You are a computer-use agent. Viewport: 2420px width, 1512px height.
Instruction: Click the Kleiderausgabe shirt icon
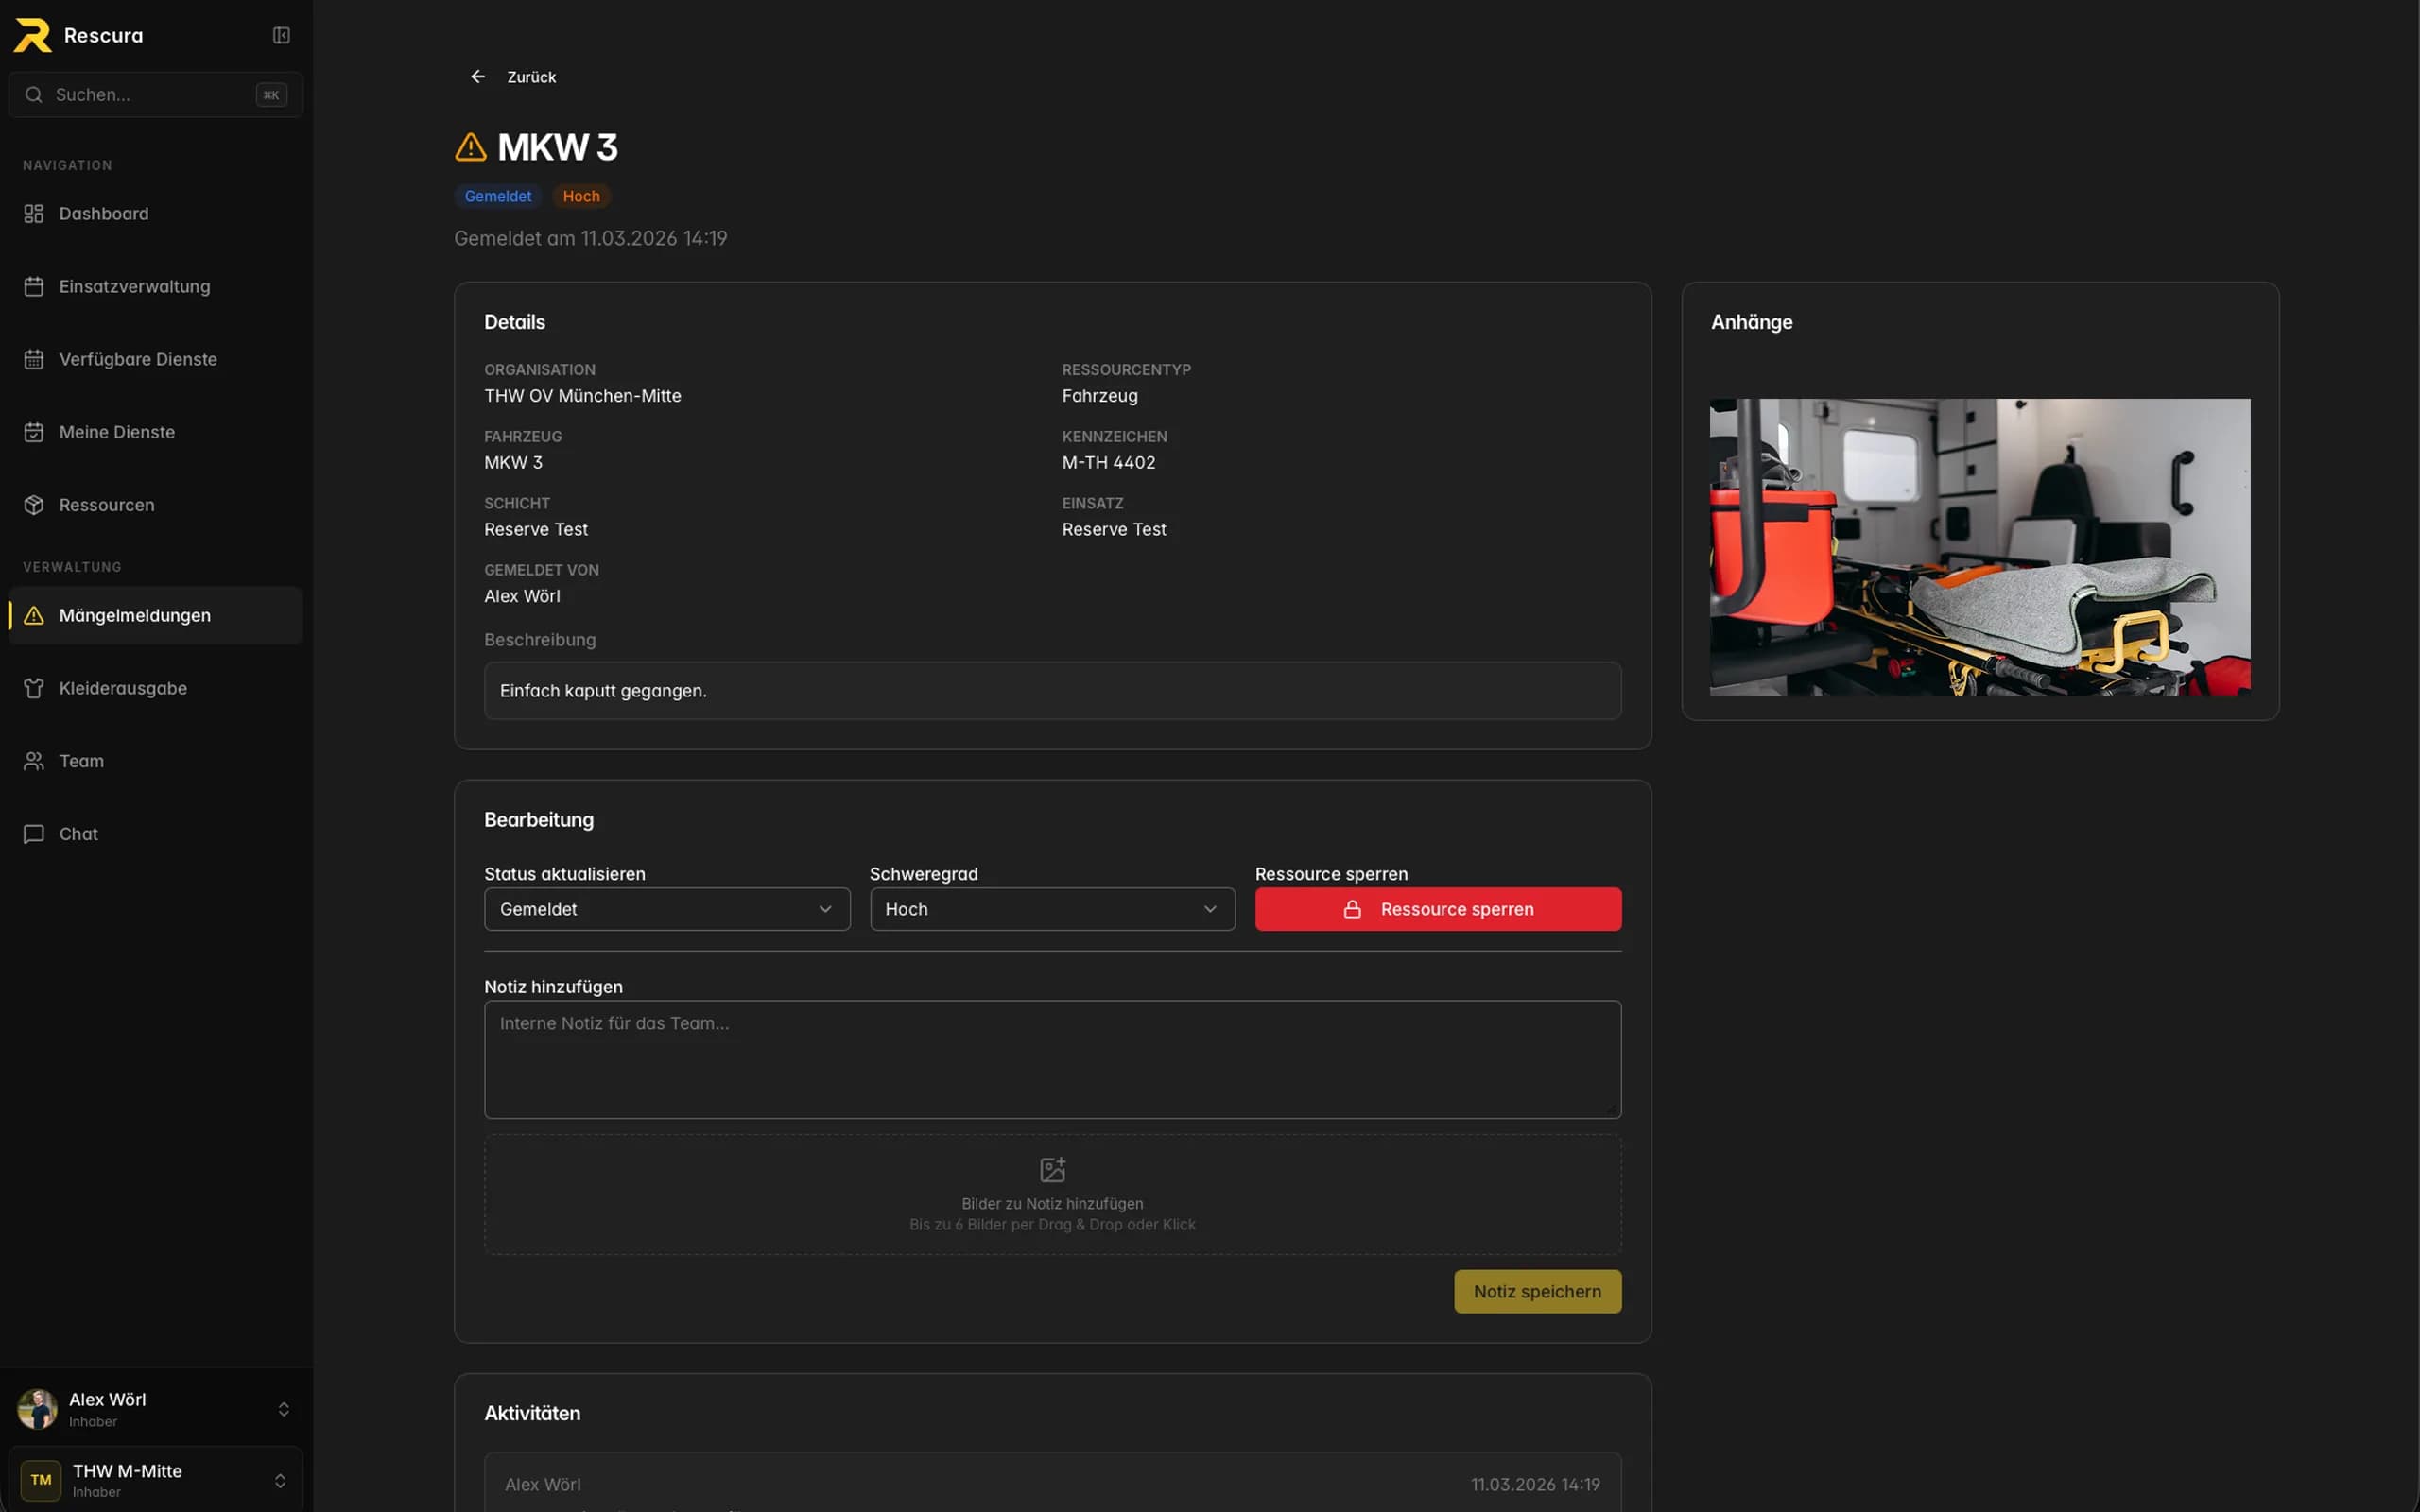coord(34,688)
